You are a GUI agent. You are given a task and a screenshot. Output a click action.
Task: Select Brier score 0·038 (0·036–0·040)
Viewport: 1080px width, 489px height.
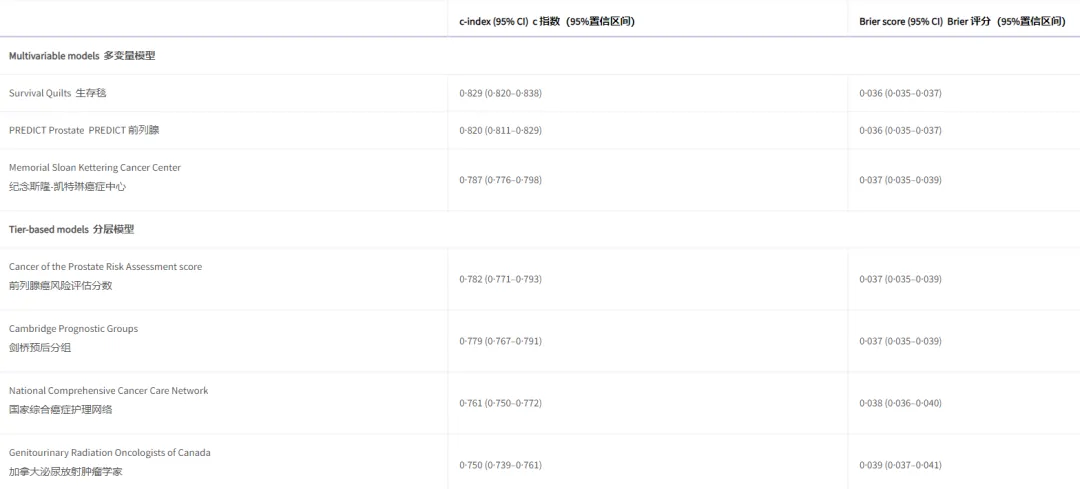900,403
